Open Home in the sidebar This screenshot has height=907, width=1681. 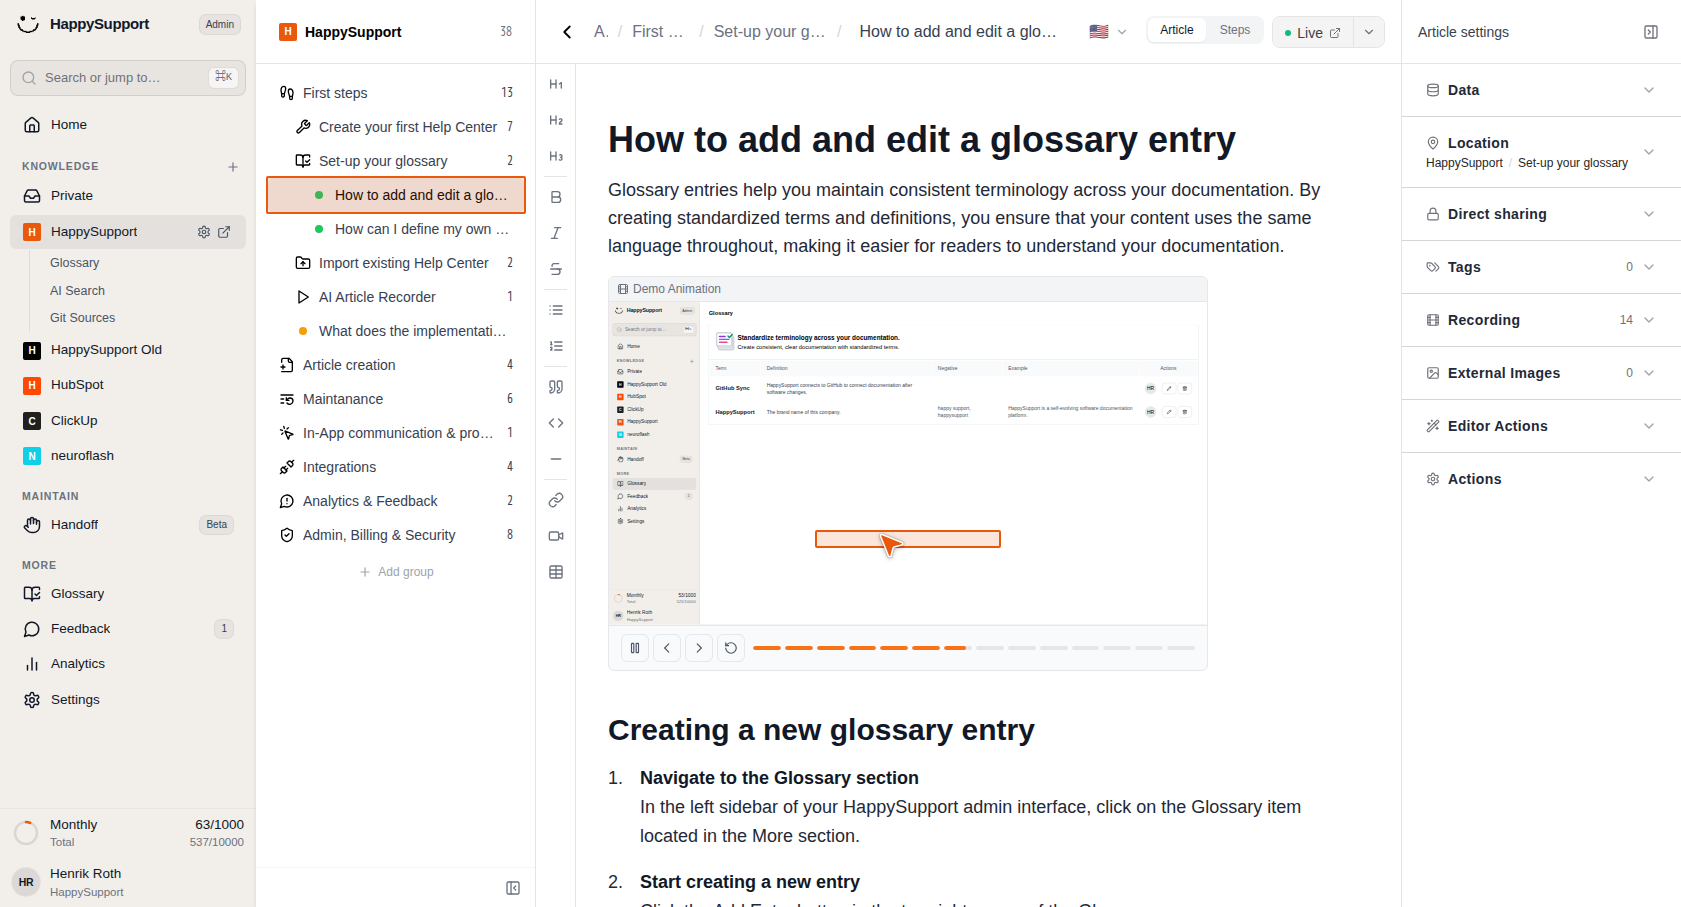pos(128,125)
